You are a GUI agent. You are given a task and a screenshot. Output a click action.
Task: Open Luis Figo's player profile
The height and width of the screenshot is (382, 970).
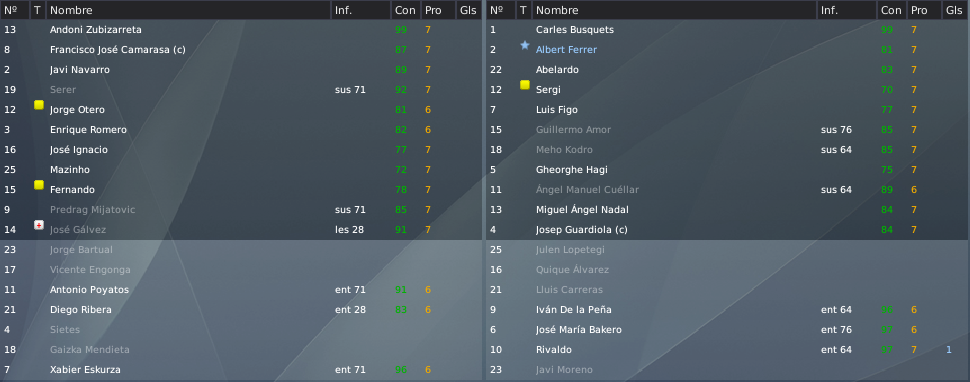click(557, 109)
